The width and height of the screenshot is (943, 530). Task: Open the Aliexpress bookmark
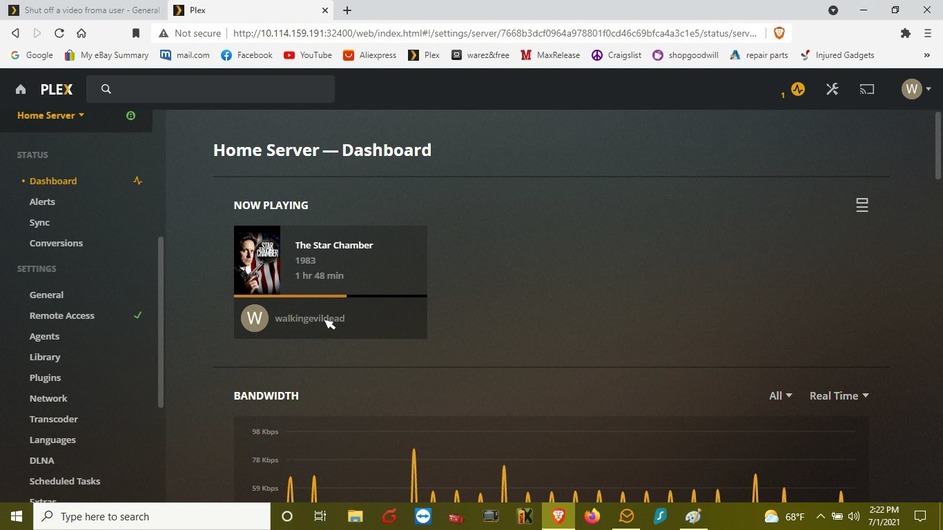370,55
